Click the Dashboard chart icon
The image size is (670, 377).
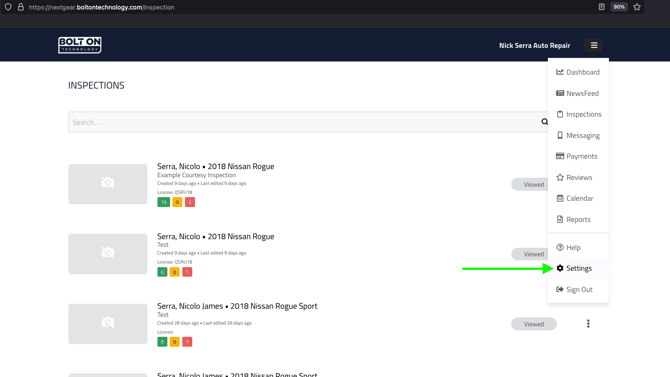pos(560,72)
